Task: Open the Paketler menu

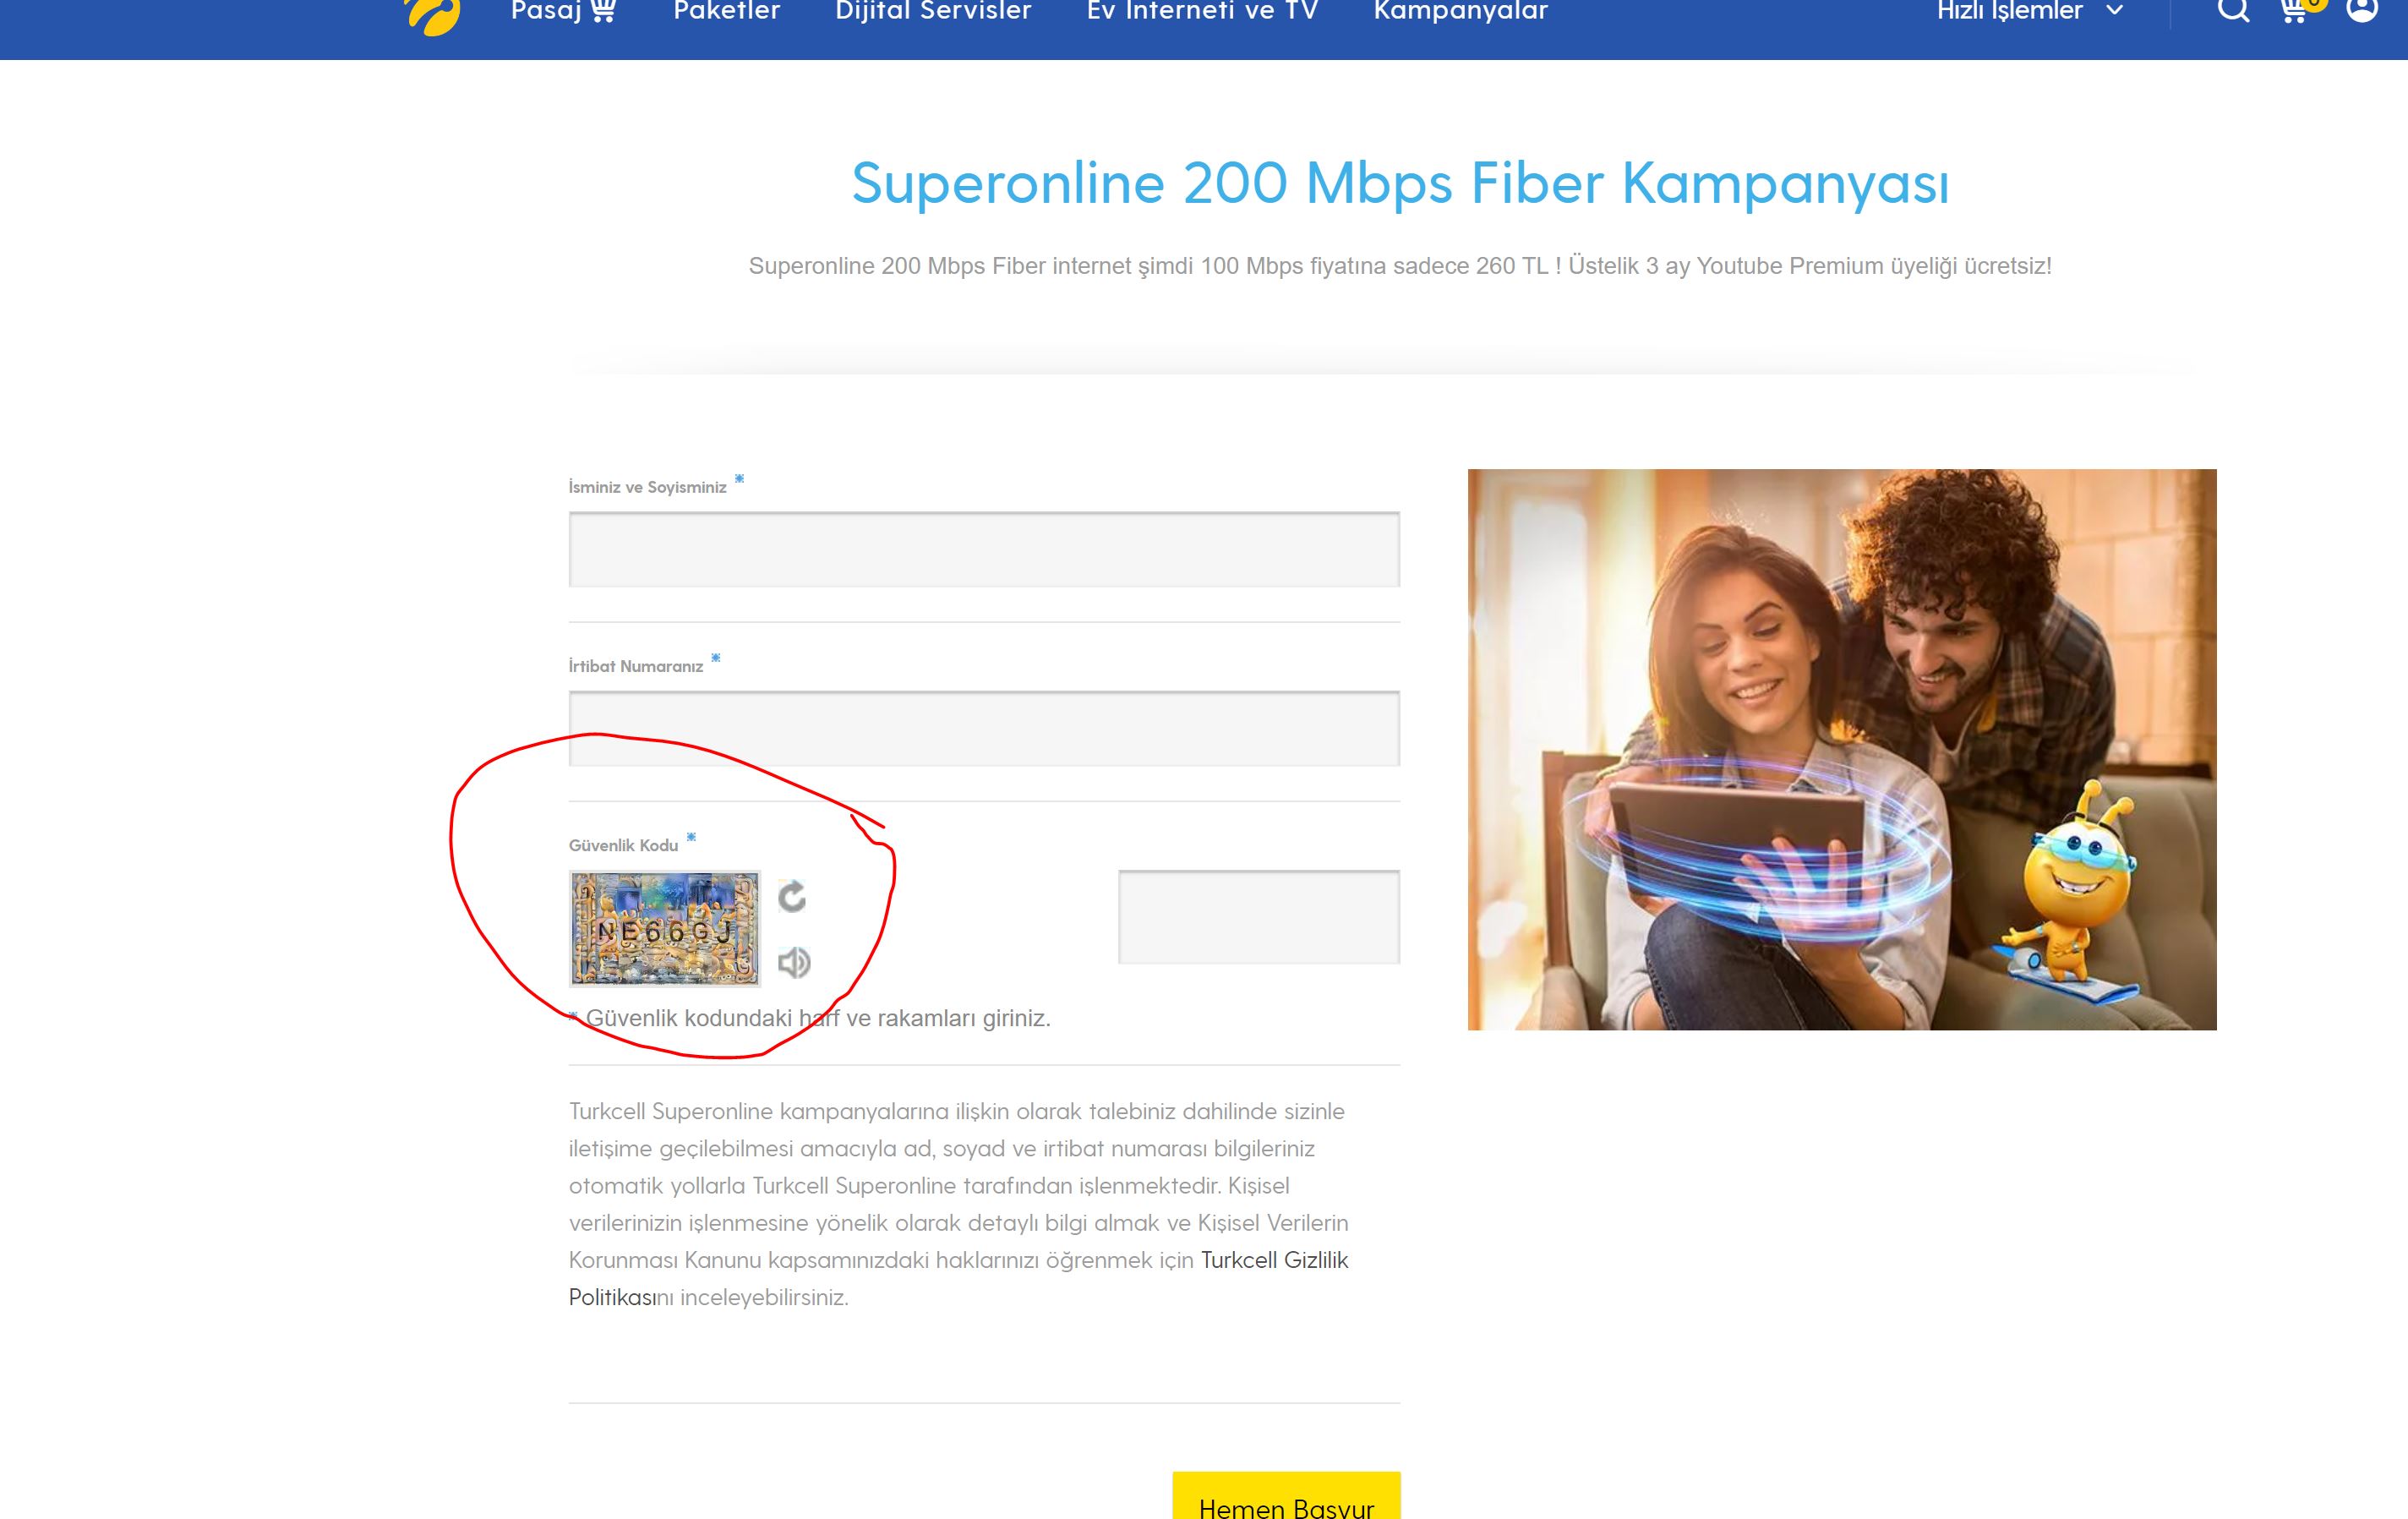Action: 726,11
